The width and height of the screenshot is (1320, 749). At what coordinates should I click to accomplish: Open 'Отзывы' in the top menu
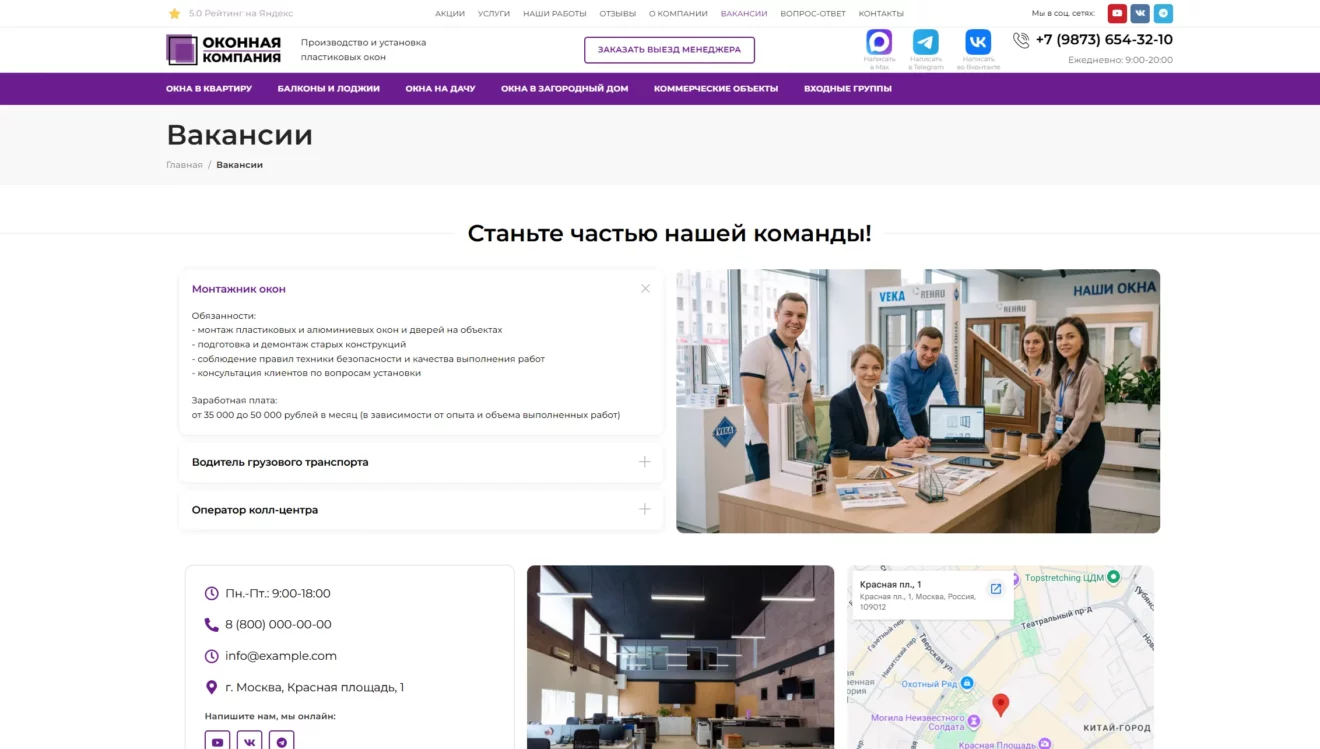[x=618, y=14]
